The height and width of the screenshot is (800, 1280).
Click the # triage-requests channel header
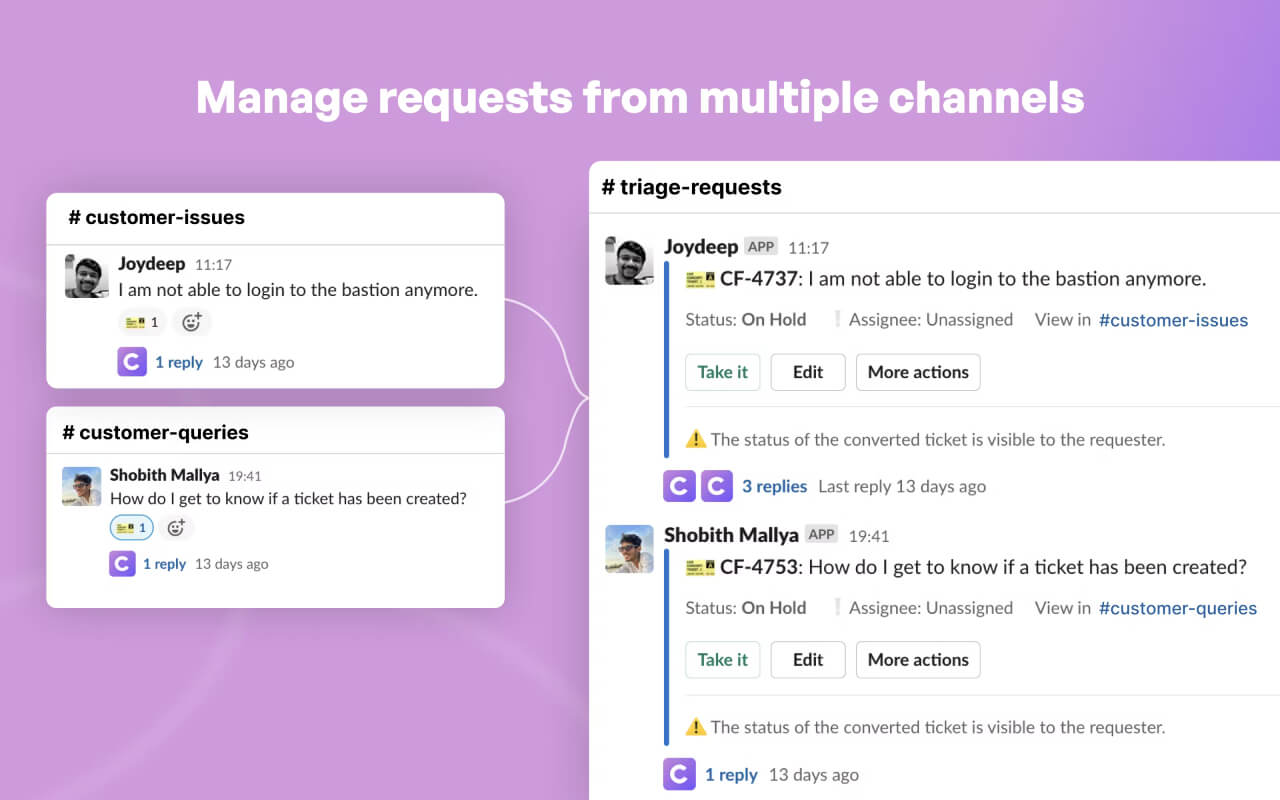[692, 187]
